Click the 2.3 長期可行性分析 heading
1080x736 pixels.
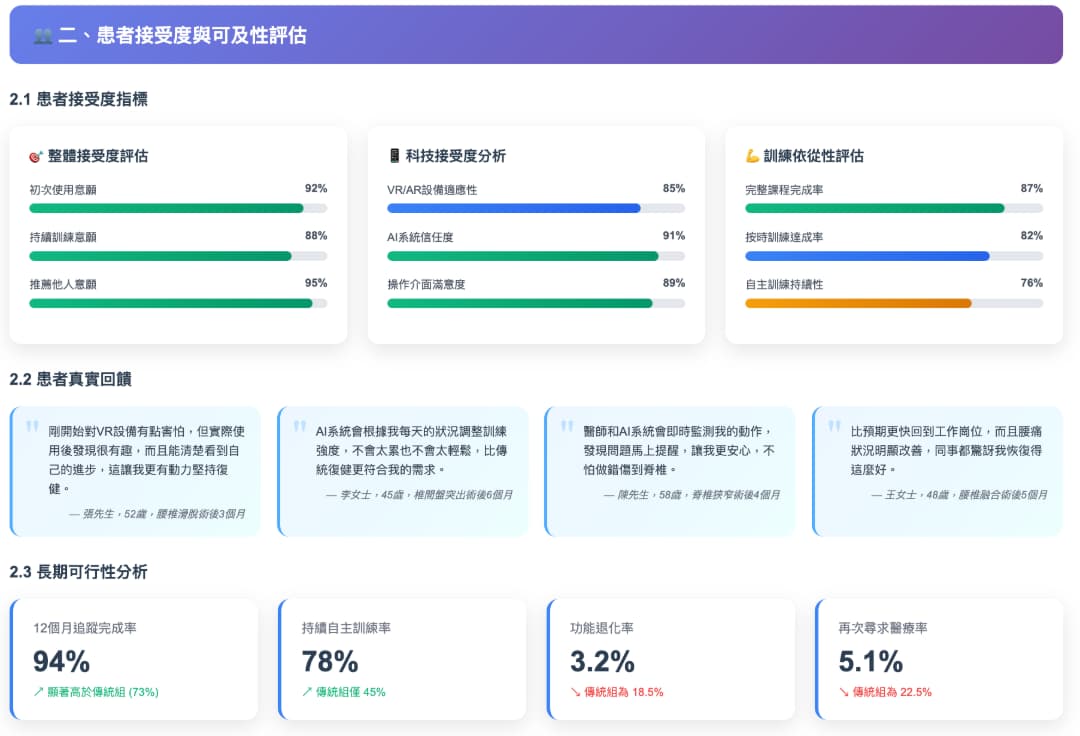[79, 572]
